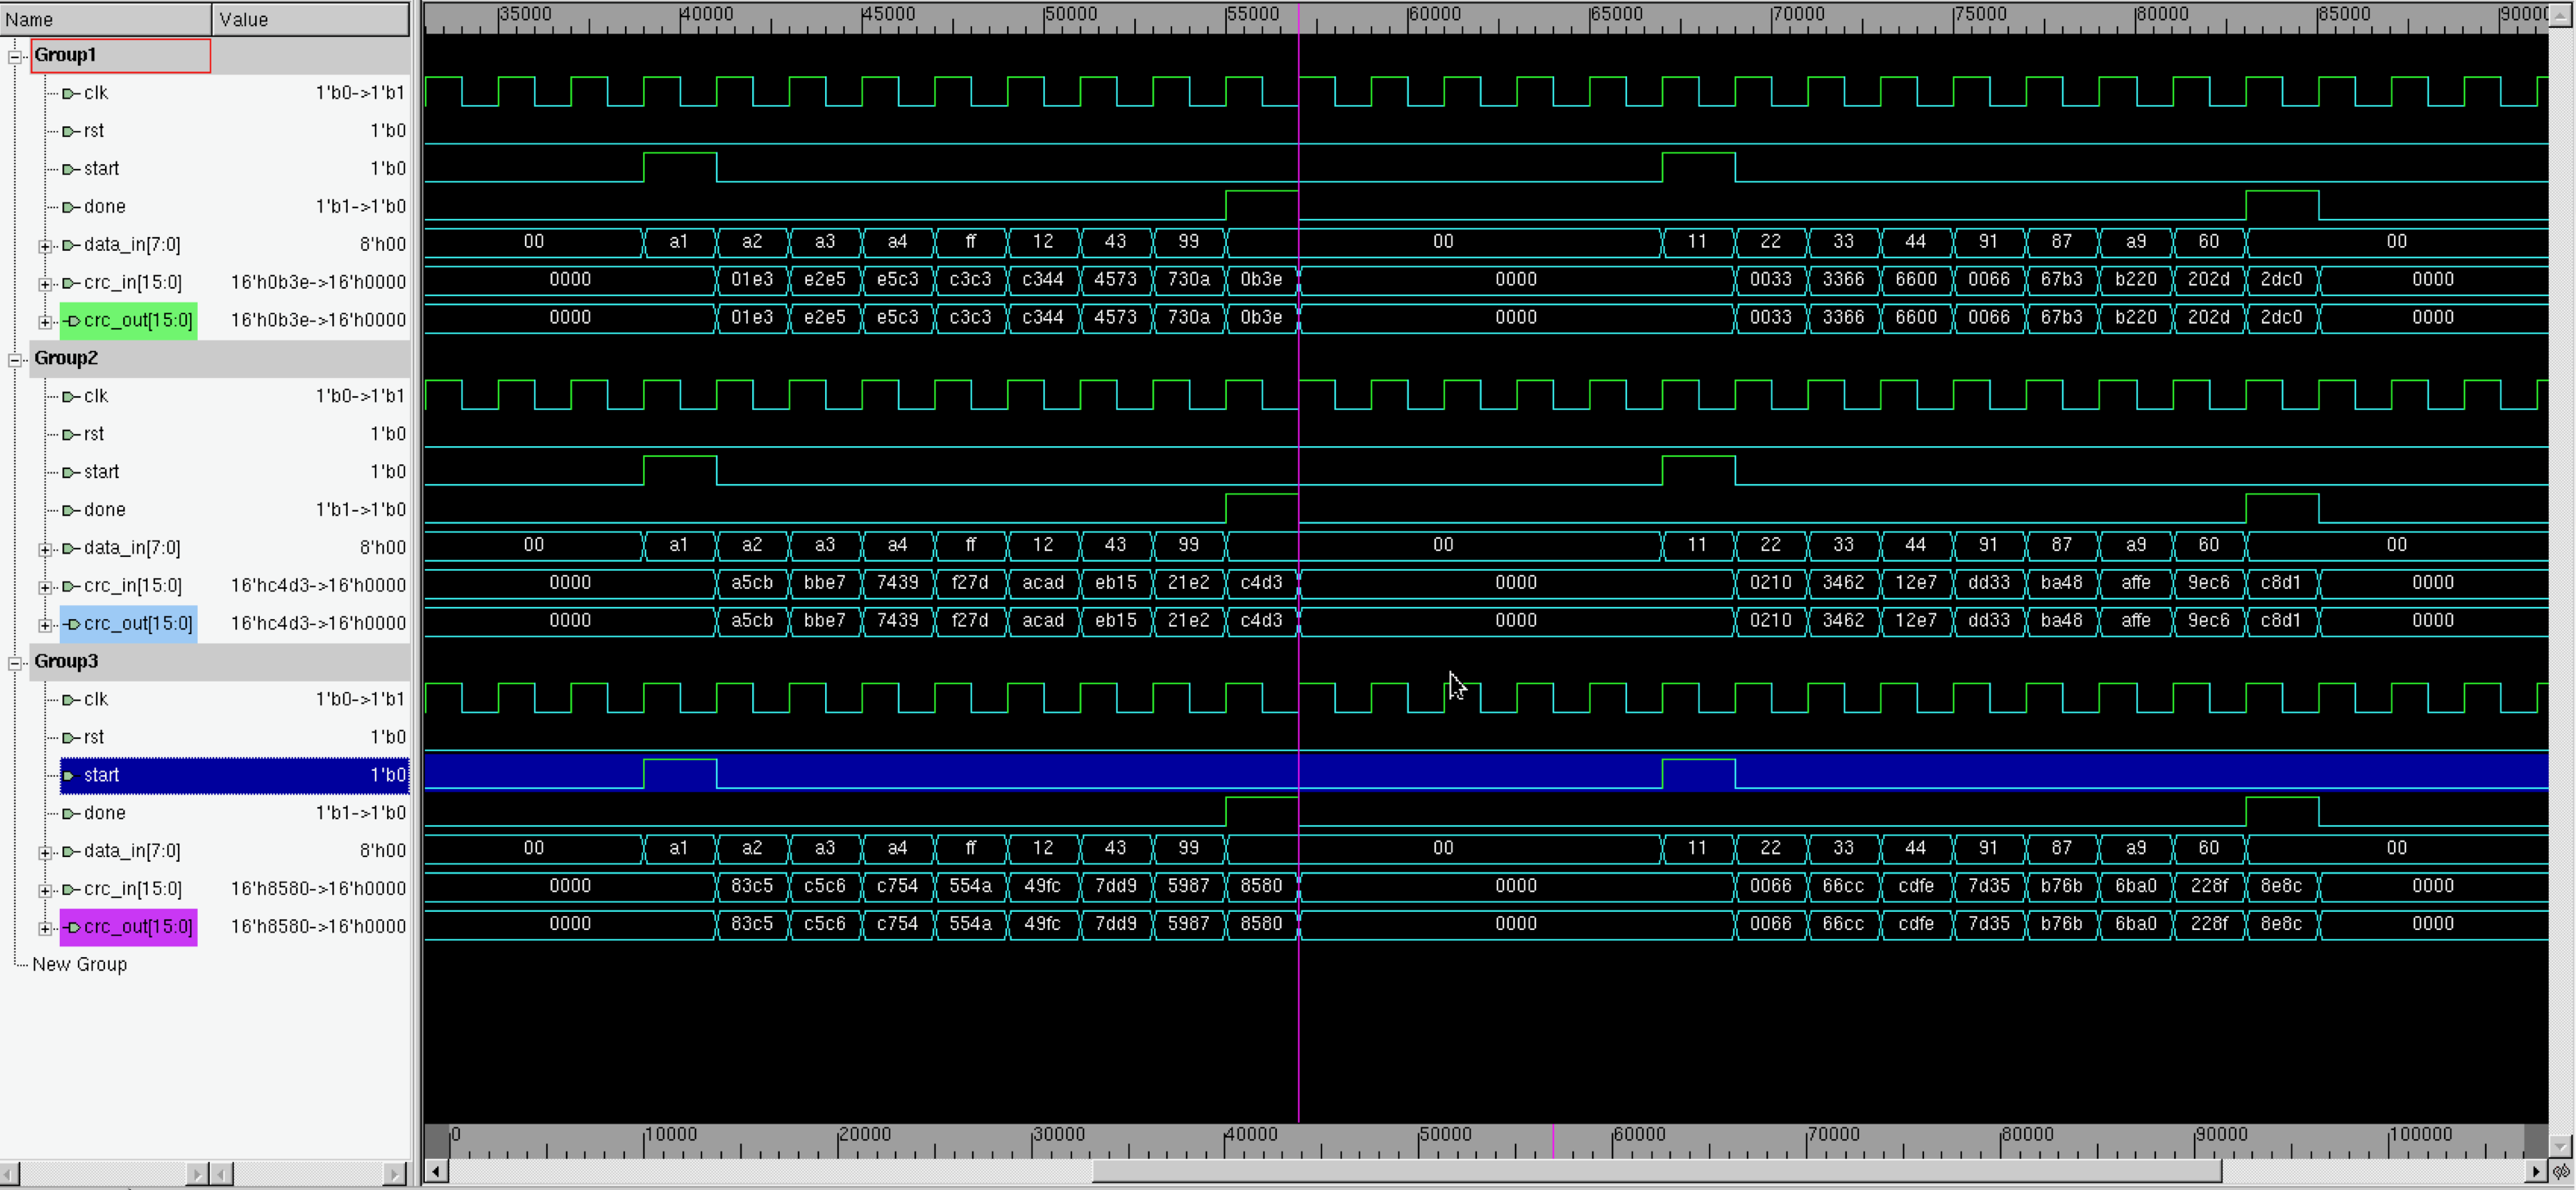Expand data_in[7:0] bus in Group1
The height and width of the screenshot is (1190, 2576).
[x=45, y=246]
